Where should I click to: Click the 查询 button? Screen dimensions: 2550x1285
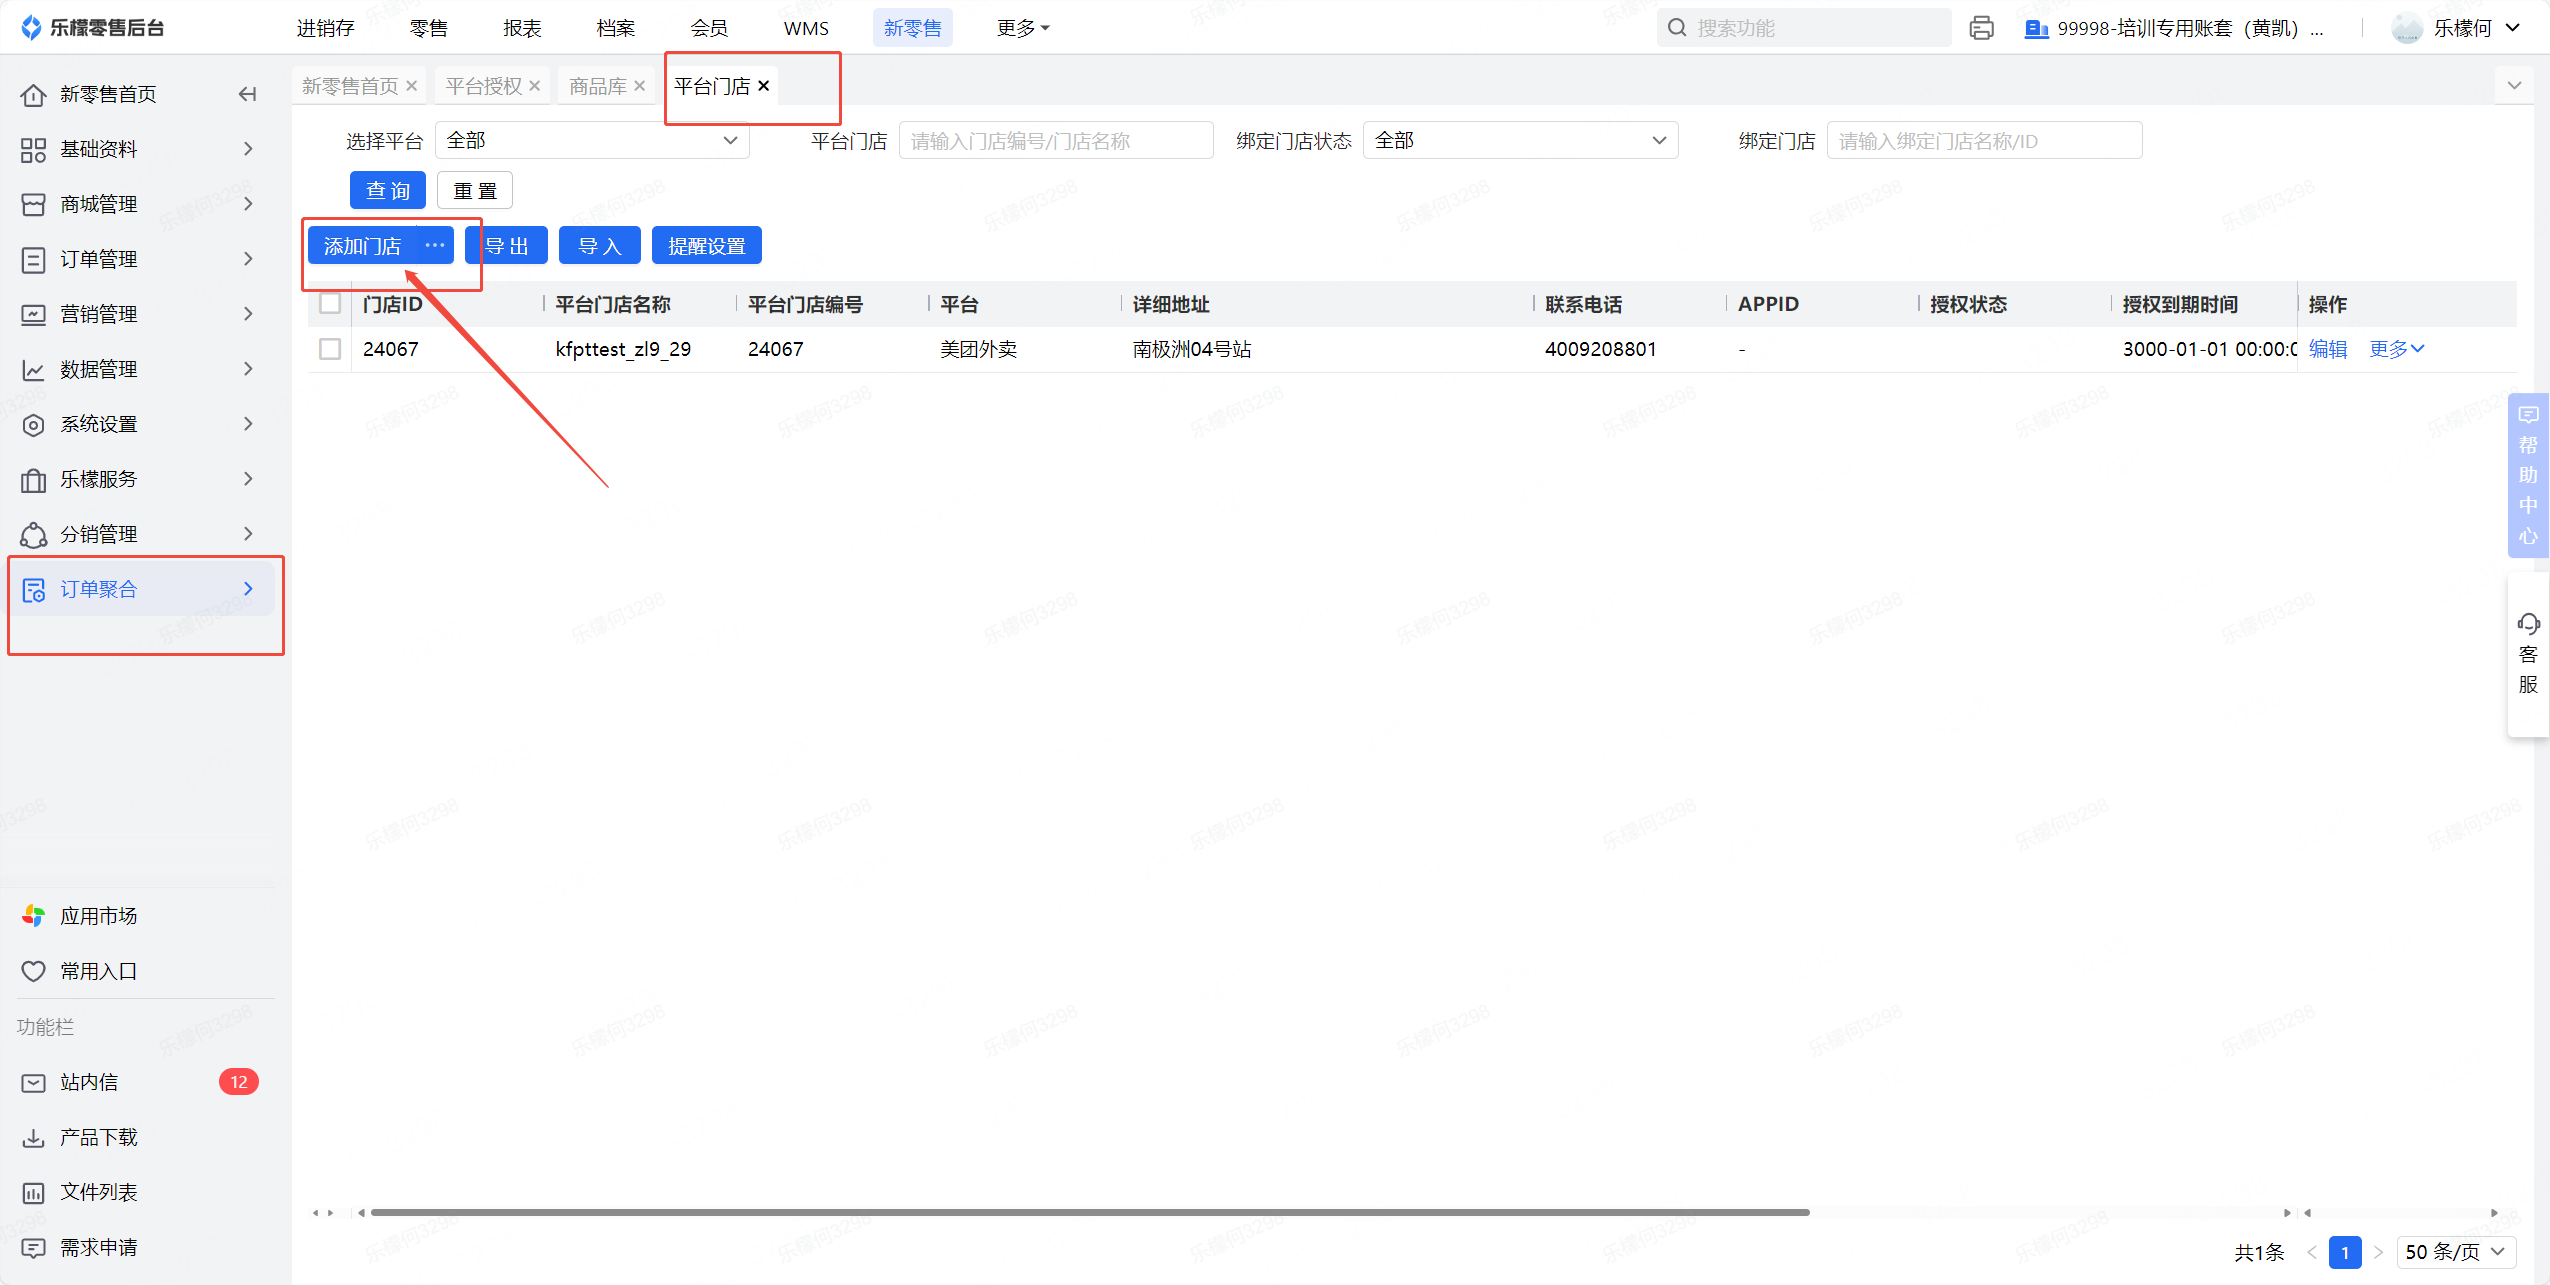(388, 190)
